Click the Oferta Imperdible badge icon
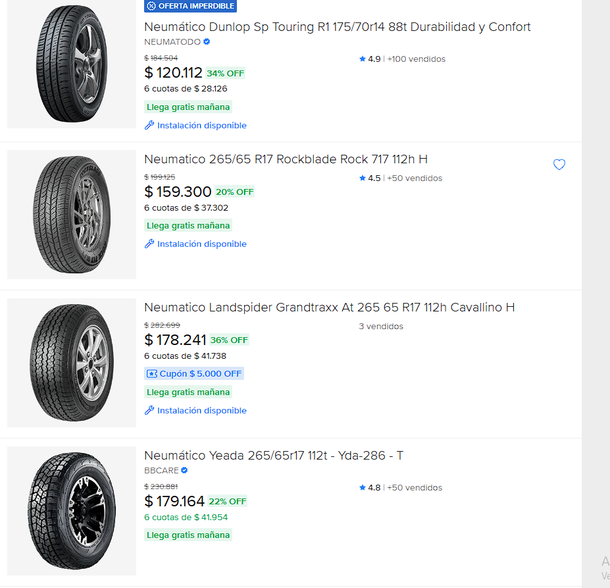This screenshot has height=588, width=610. 151,6
